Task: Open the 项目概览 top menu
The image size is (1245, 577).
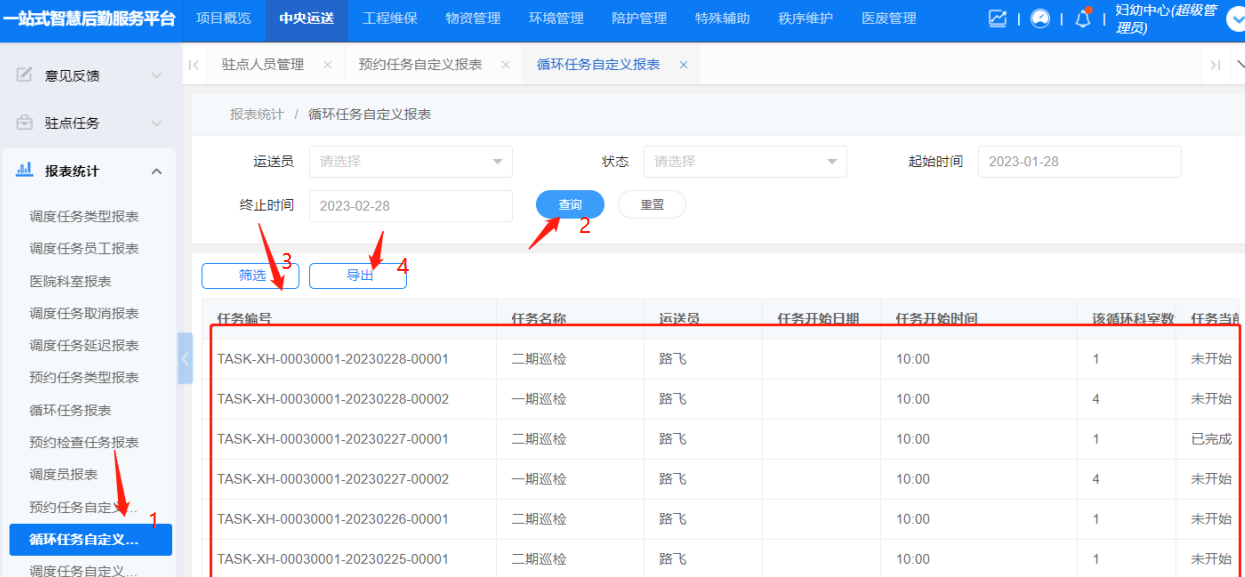Action: pyautogui.click(x=224, y=18)
